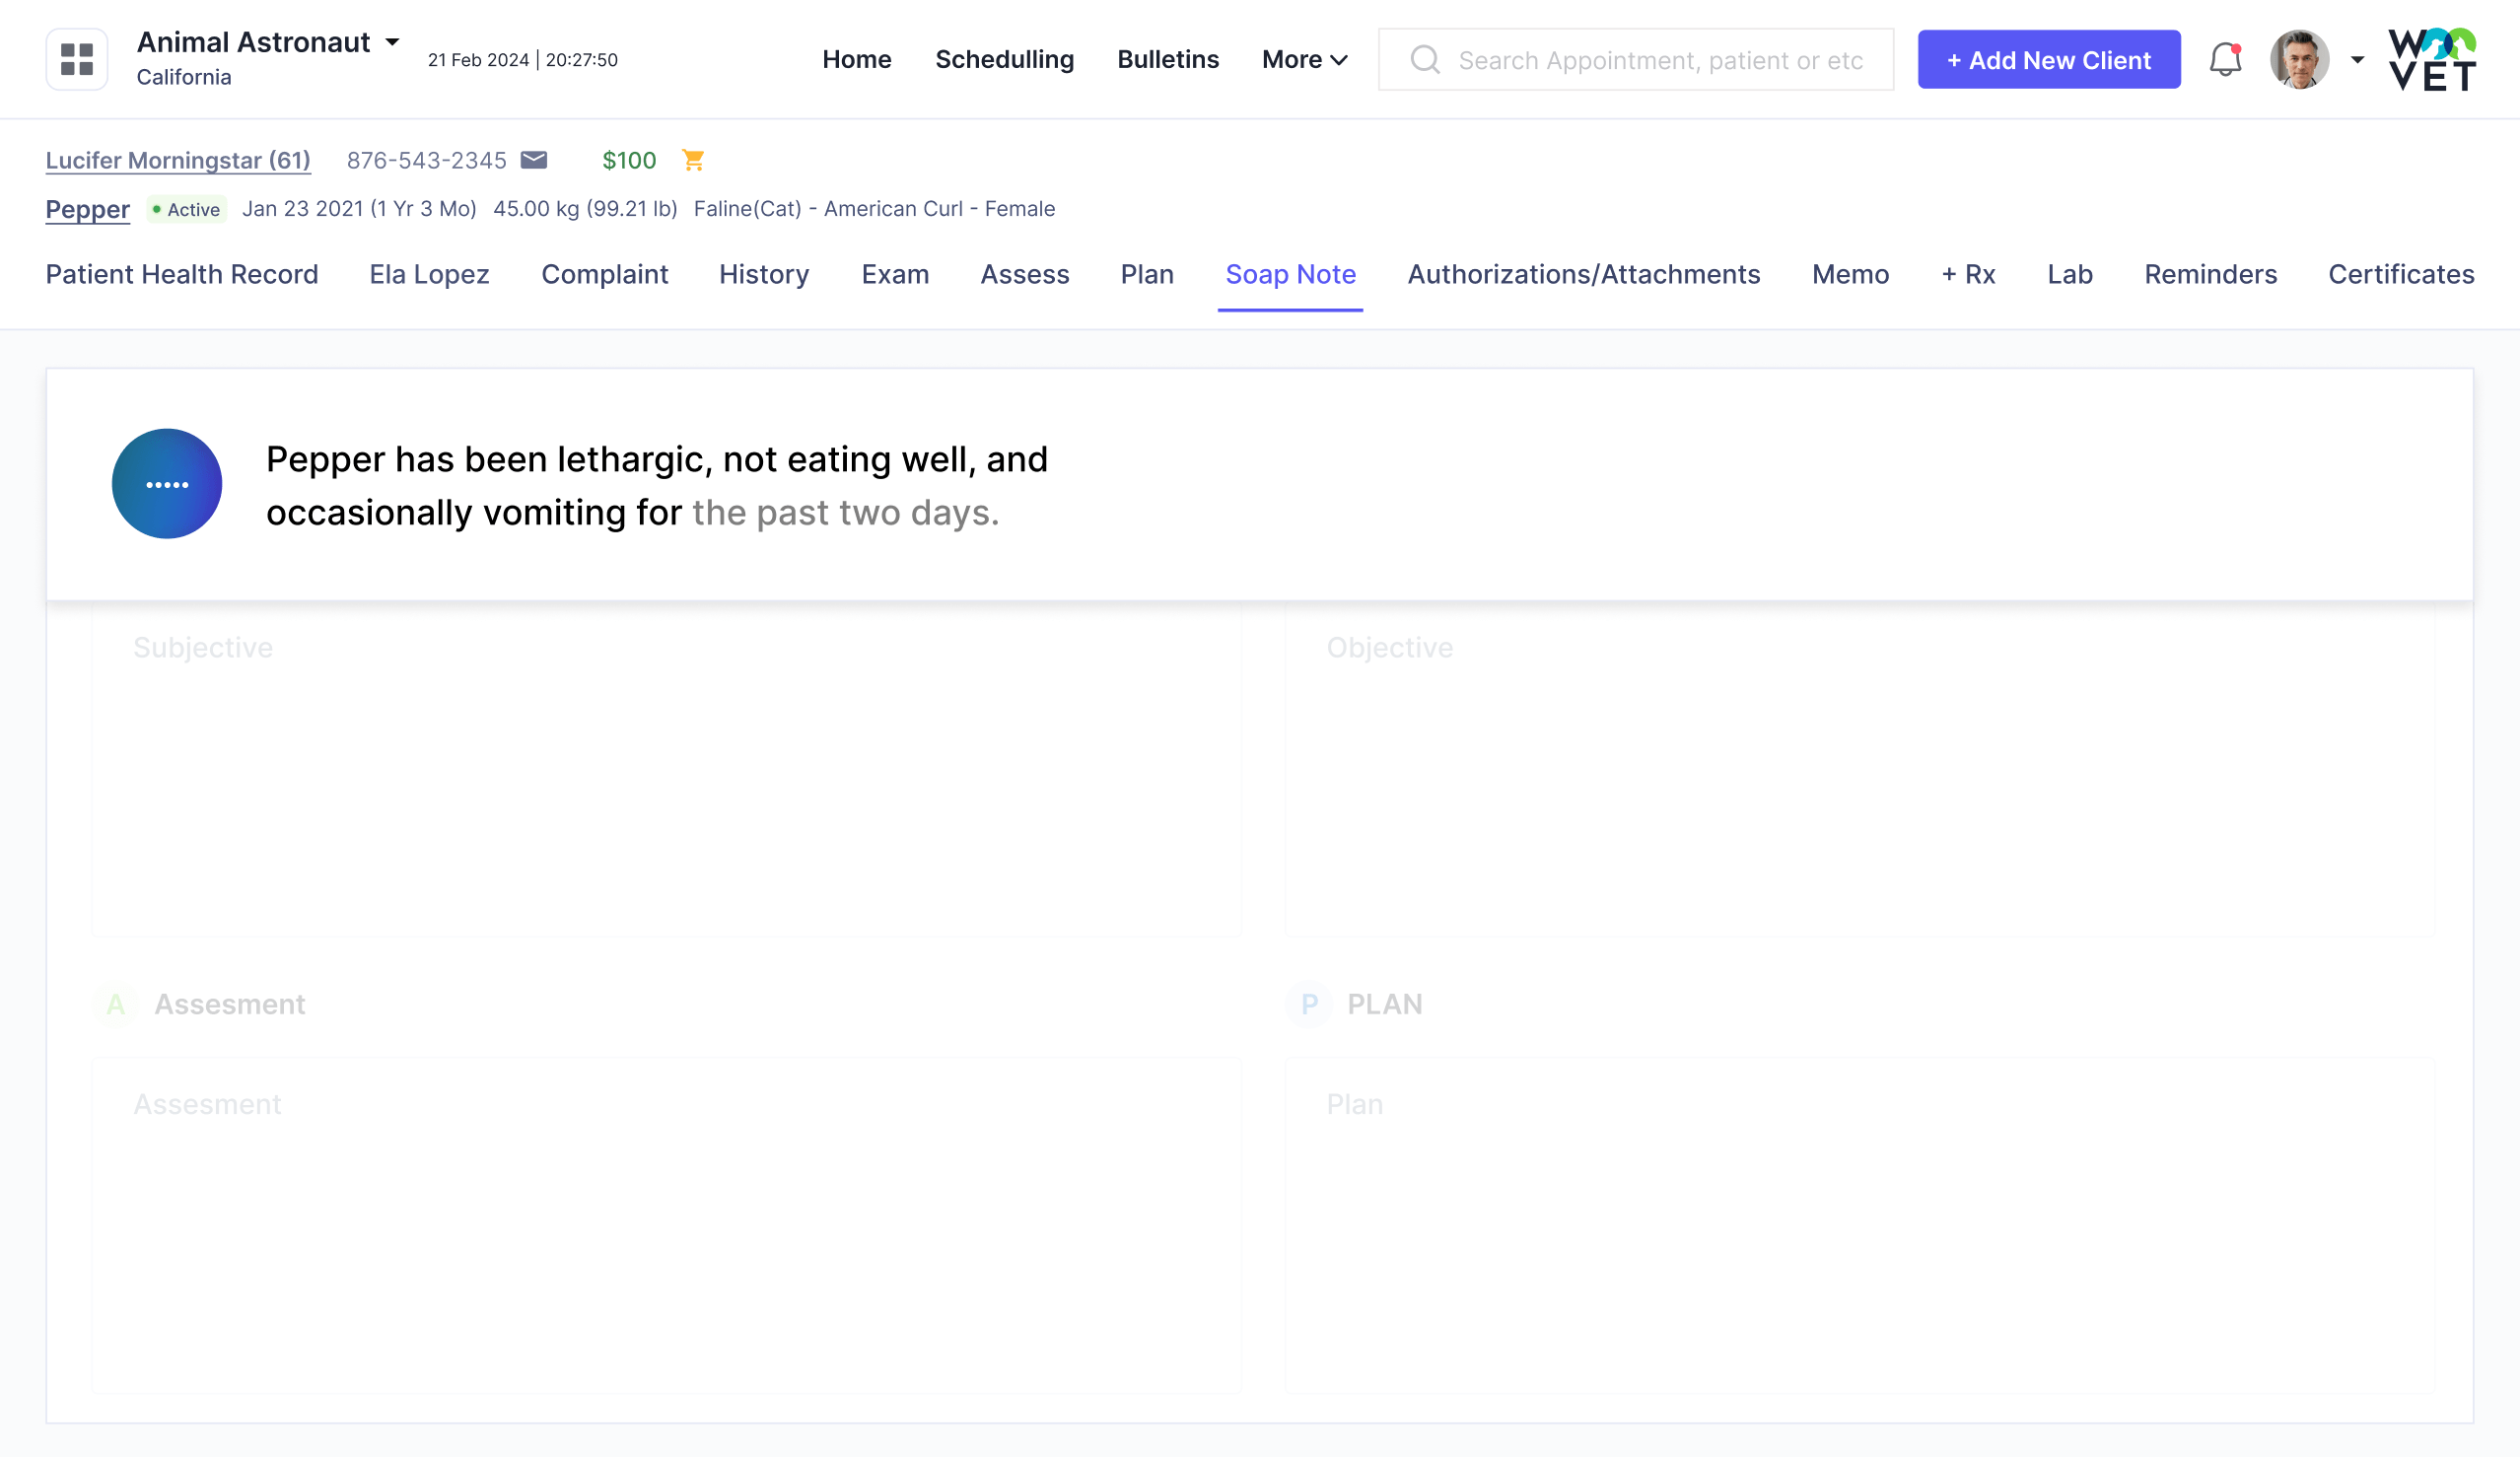2520x1457 pixels.
Task: Click the notification bell icon
Action: click(x=2225, y=60)
